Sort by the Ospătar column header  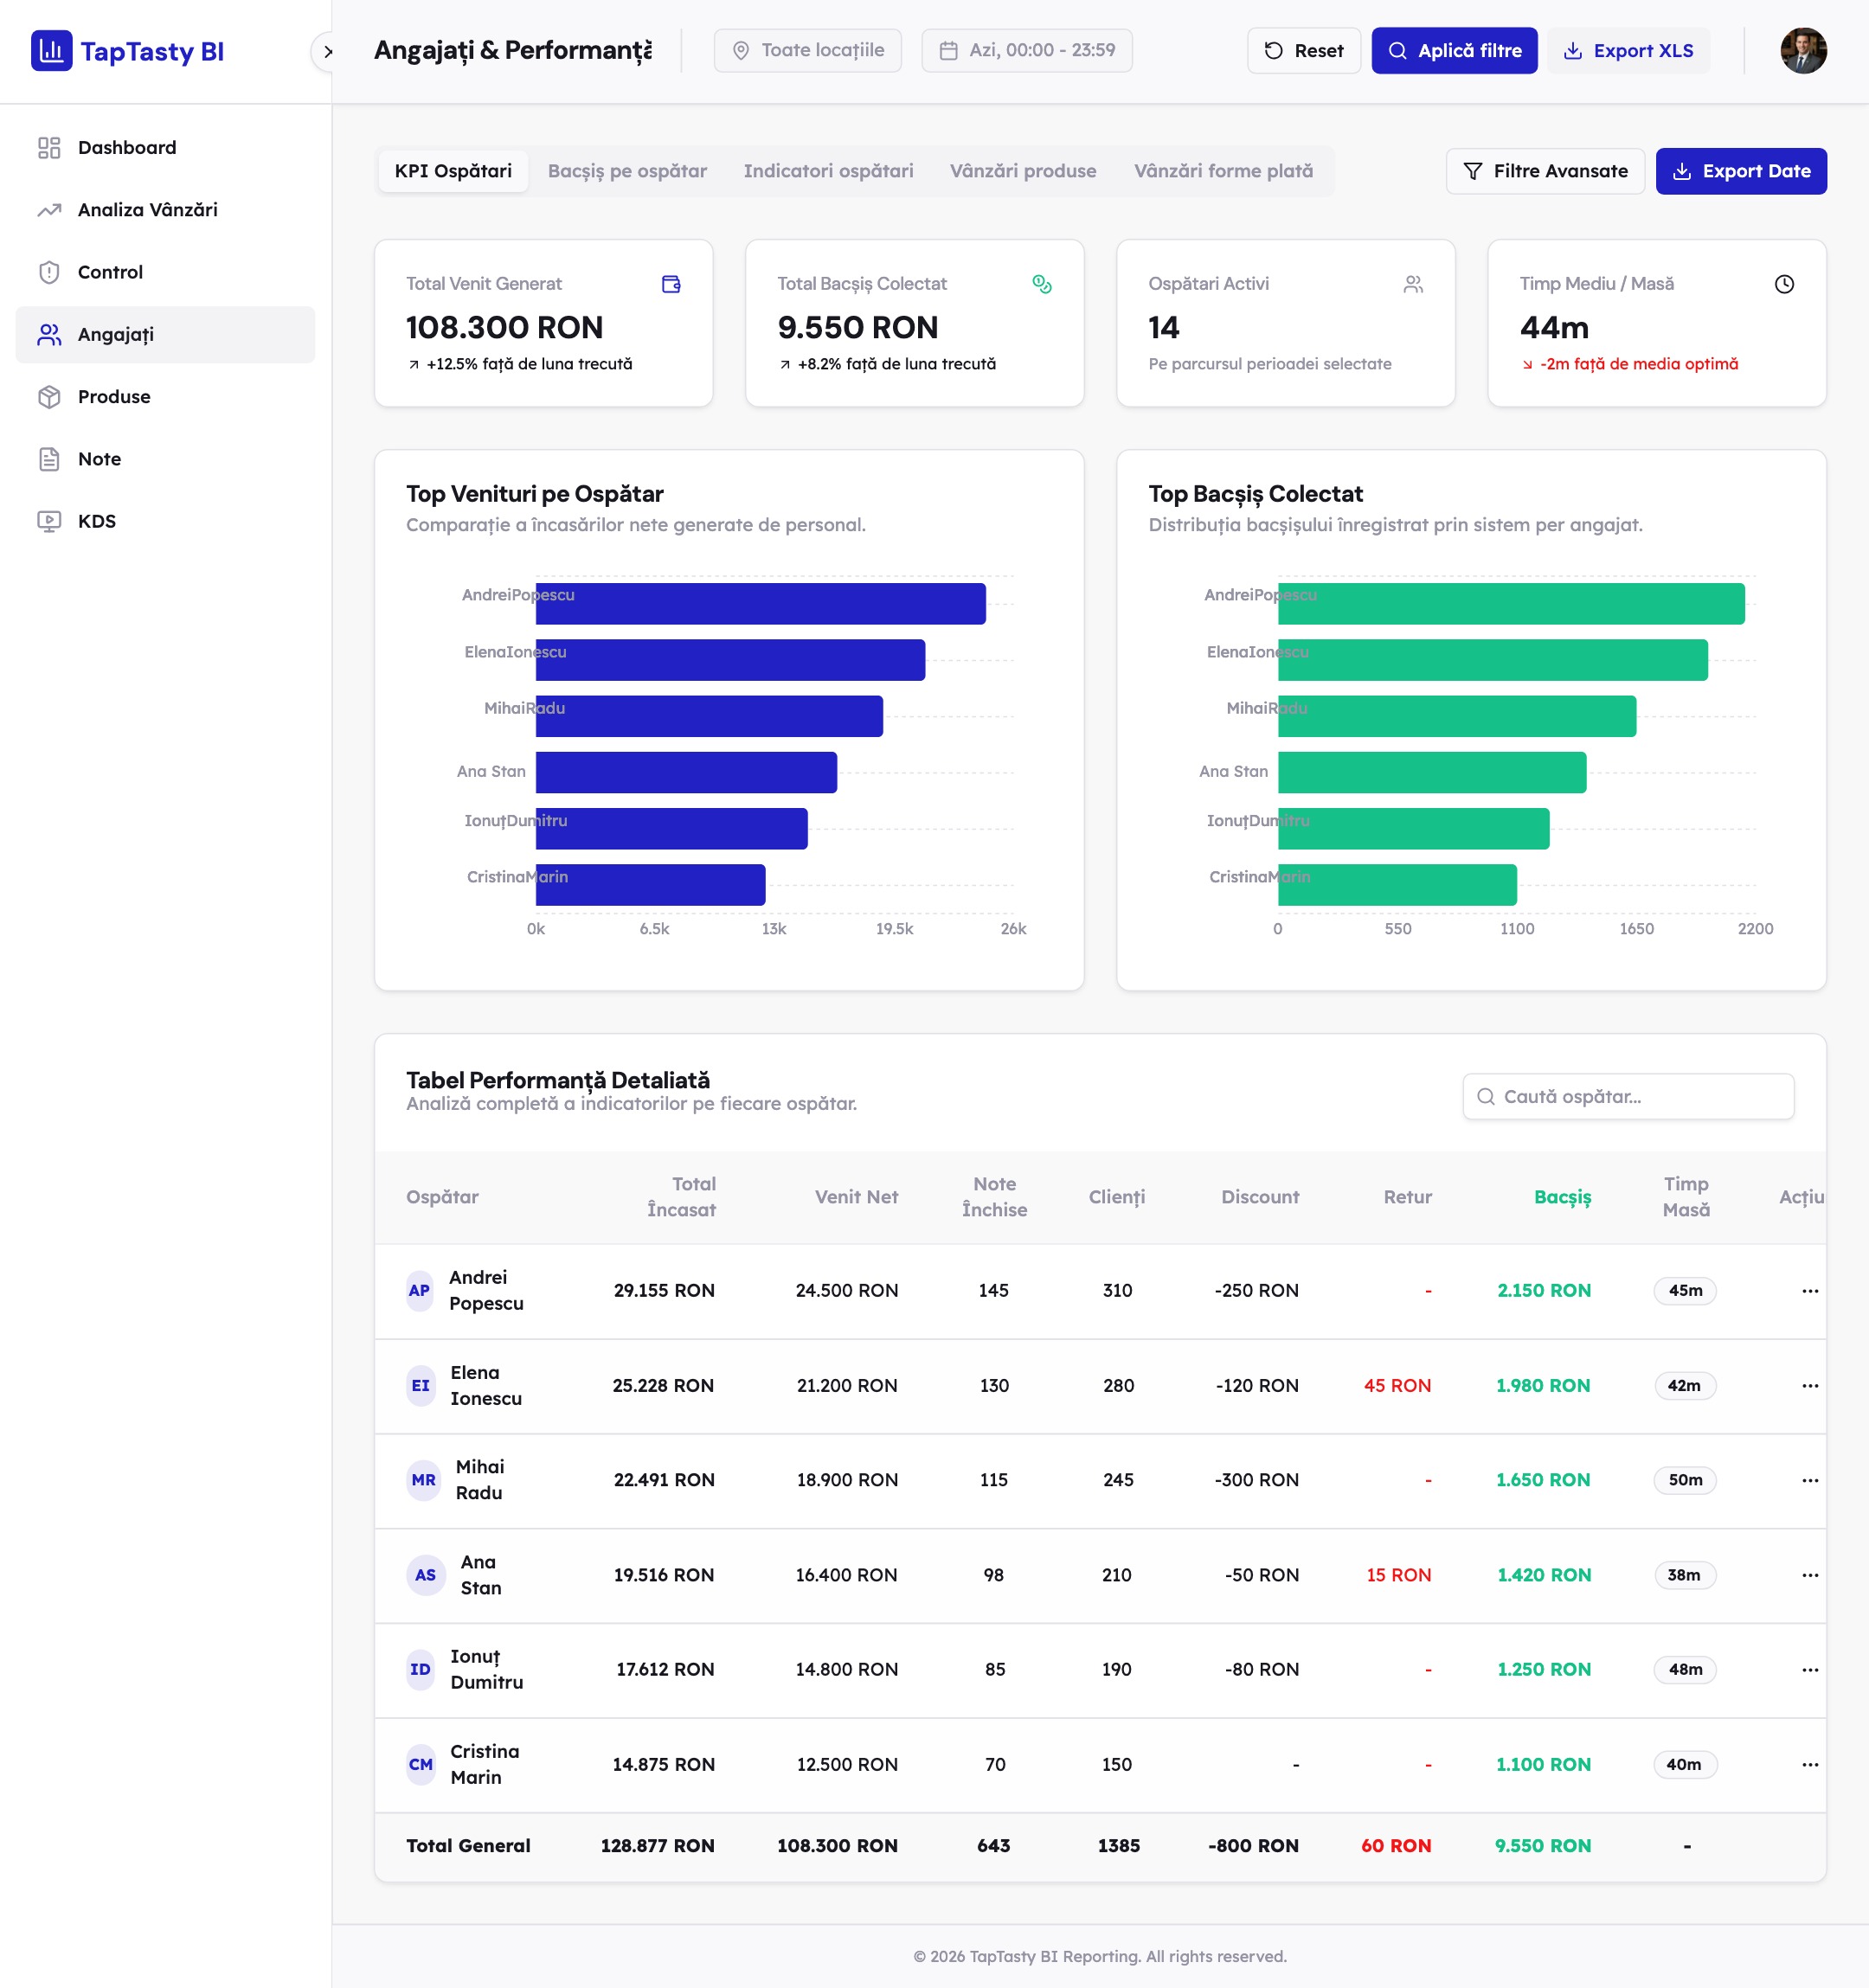(x=442, y=1197)
